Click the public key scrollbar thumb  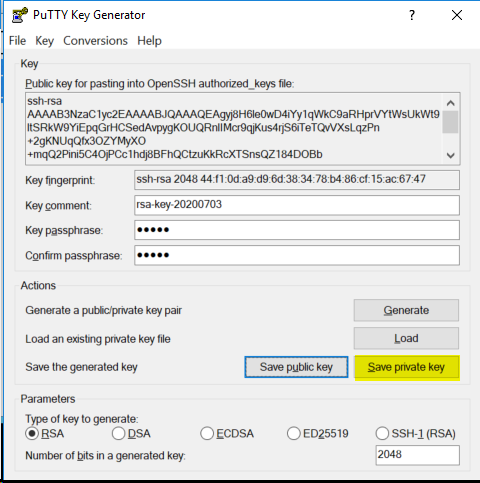(x=451, y=122)
